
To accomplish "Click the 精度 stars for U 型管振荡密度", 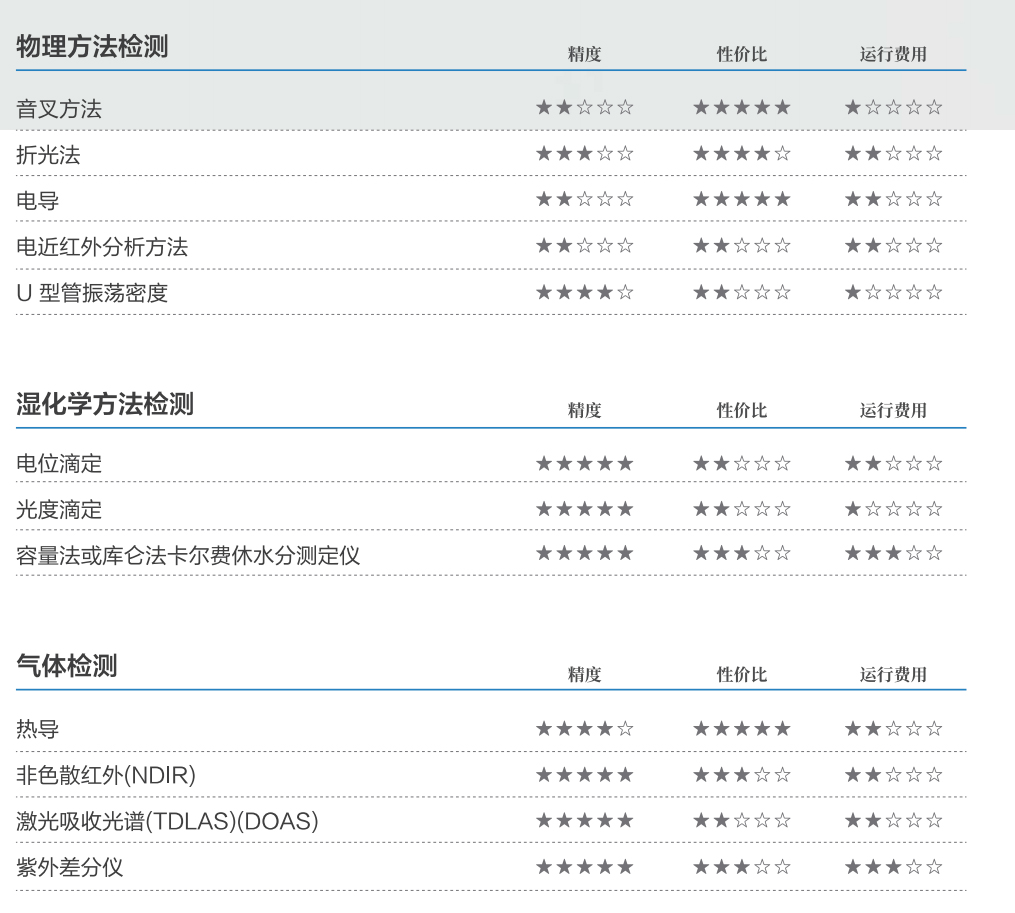I will click(x=584, y=293).
